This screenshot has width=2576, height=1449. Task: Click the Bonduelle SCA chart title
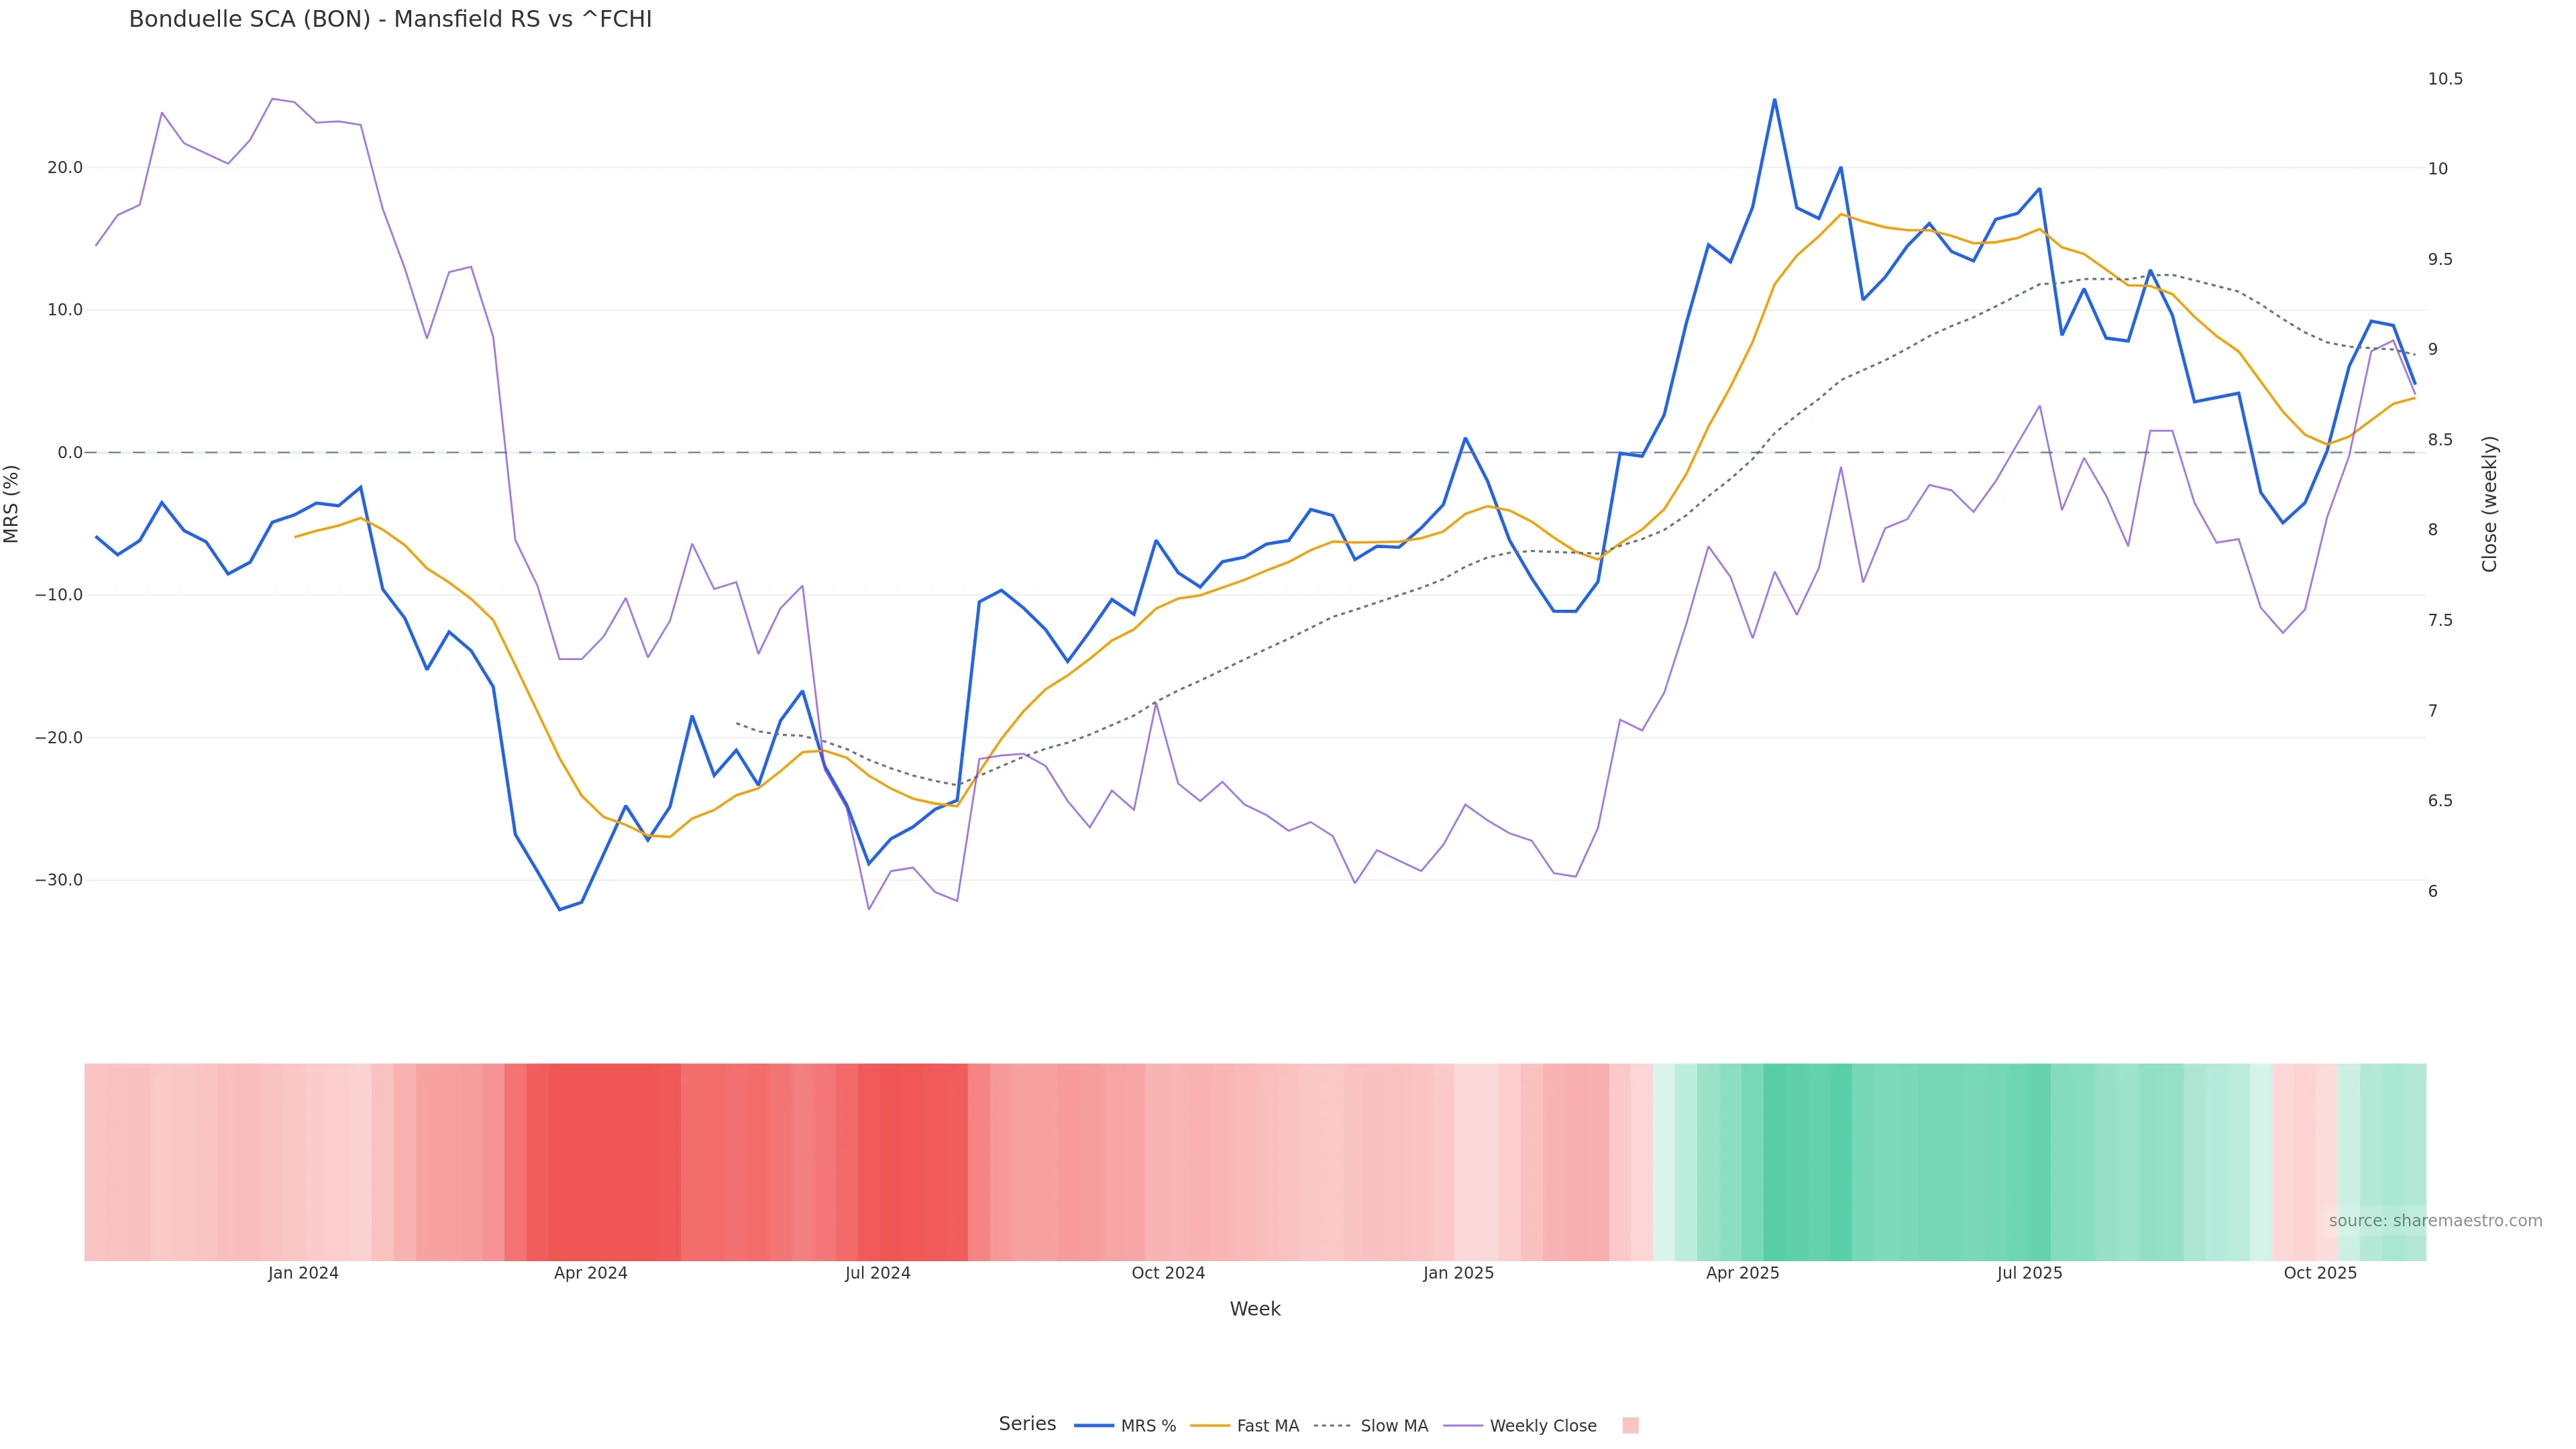390,19
